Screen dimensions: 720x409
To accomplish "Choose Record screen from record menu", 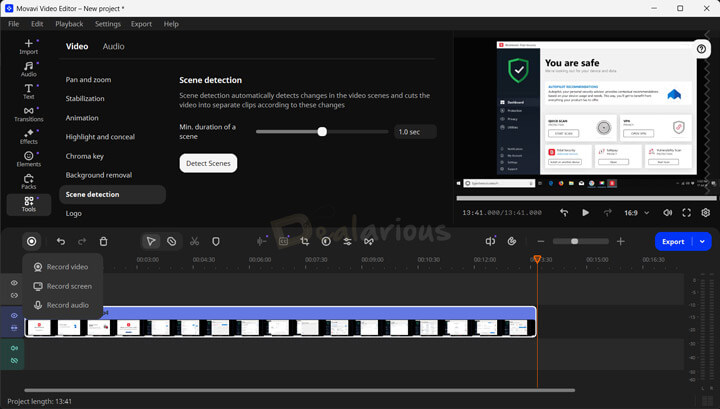I will [x=68, y=286].
